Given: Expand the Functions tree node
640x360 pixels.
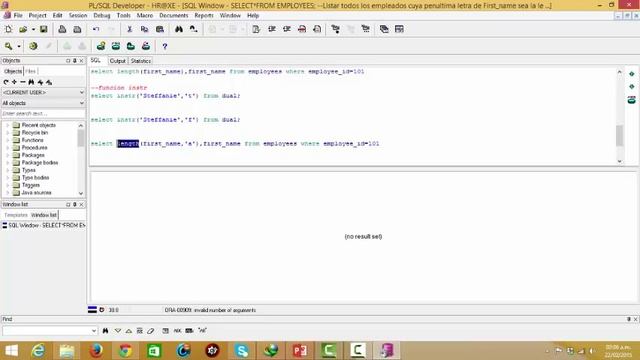Looking at the screenshot, I should point(7,140).
